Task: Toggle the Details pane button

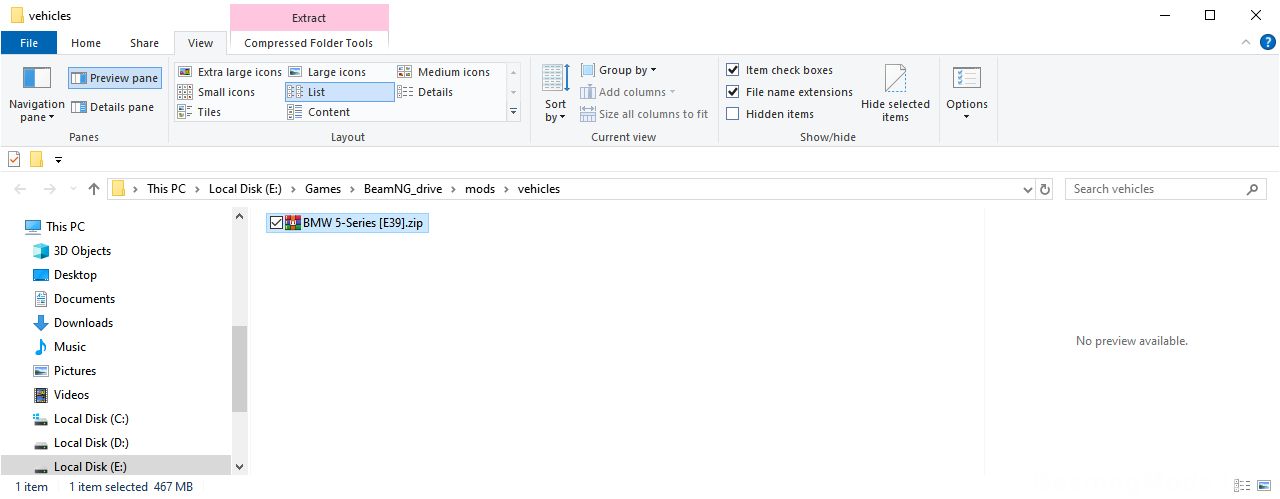Action: [112, 107]
